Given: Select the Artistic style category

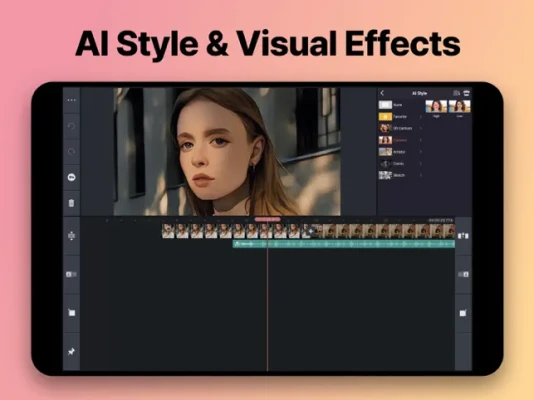Looking at the screenshot, I should point(400,152).
